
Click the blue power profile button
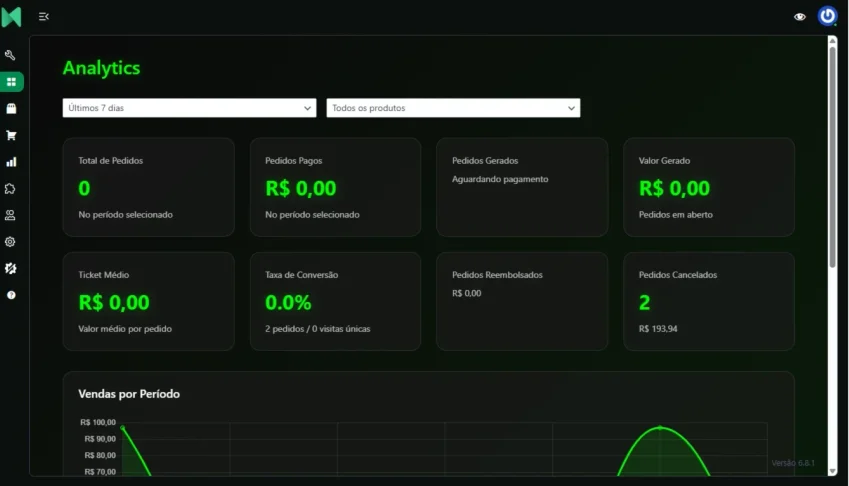[x=827, y=16]
